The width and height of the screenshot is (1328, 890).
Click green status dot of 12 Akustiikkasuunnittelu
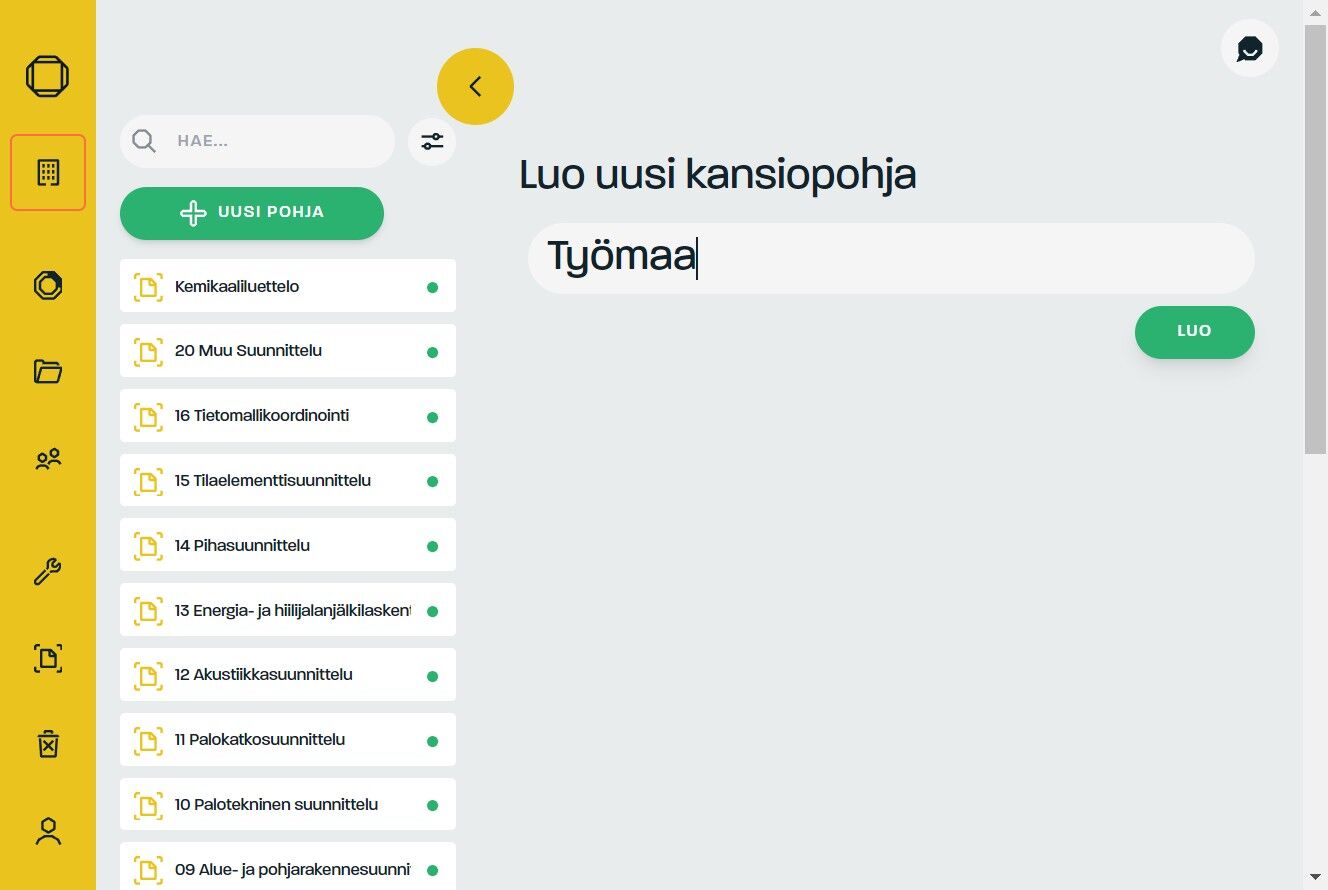coord(432,676)
